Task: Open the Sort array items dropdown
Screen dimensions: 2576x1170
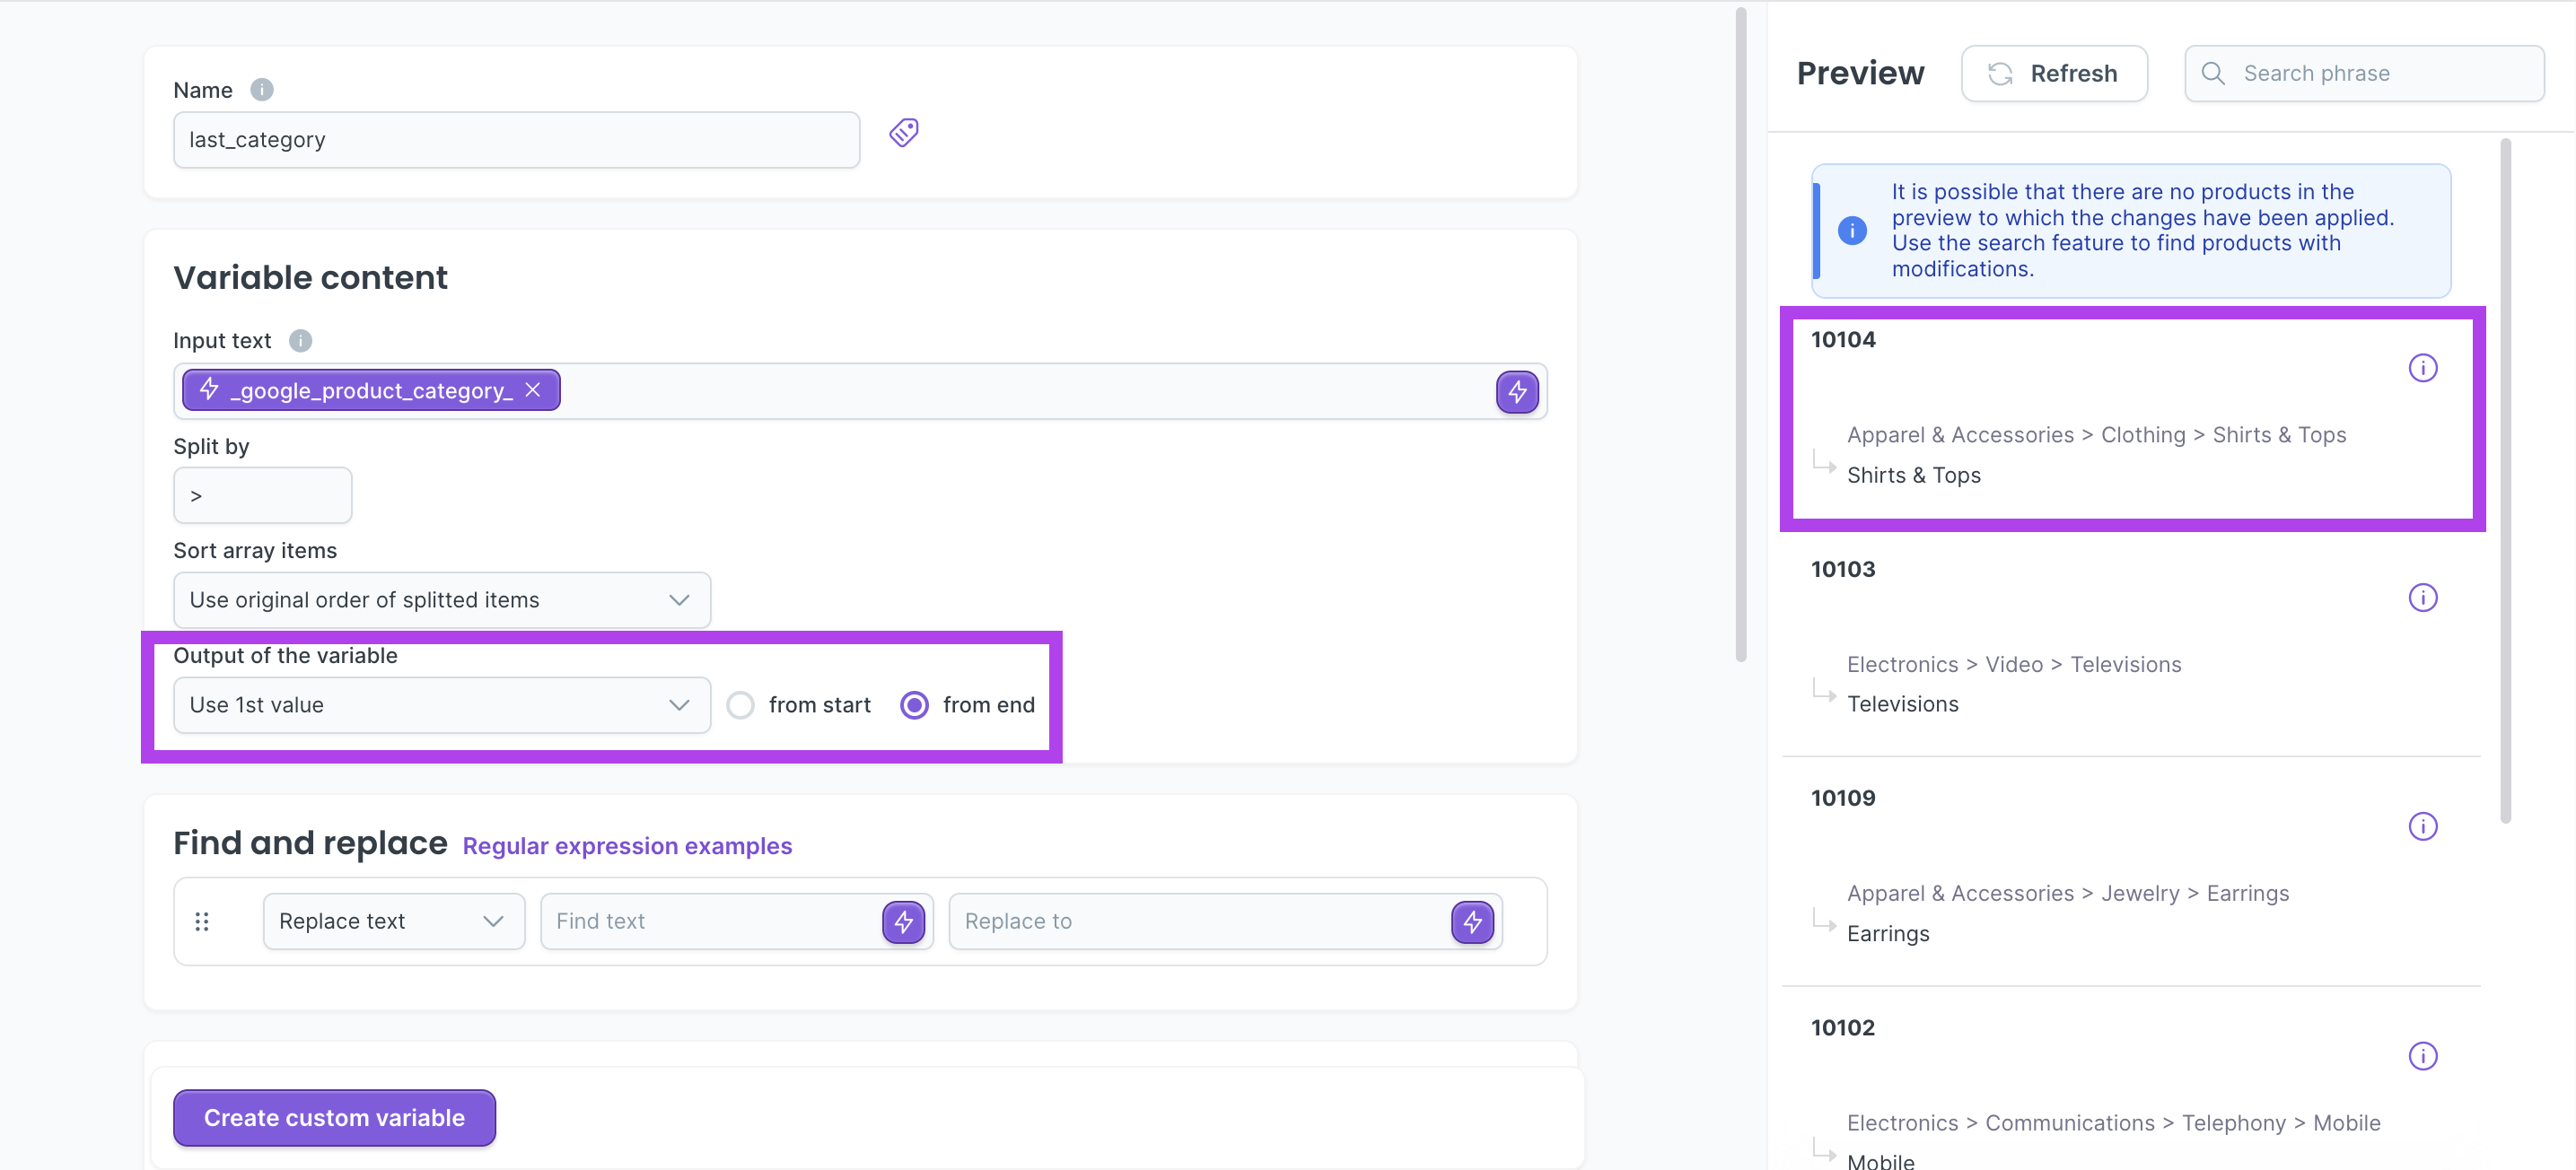Action: pyautogui.click(x=441, y=600)
